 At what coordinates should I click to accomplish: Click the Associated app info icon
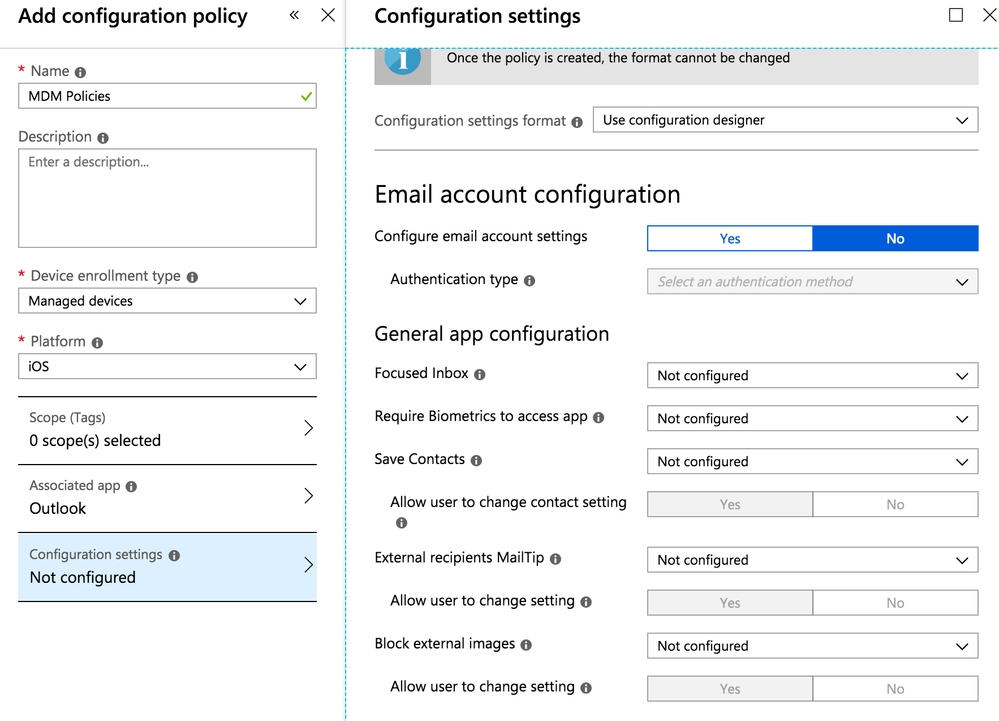point(131,487)
